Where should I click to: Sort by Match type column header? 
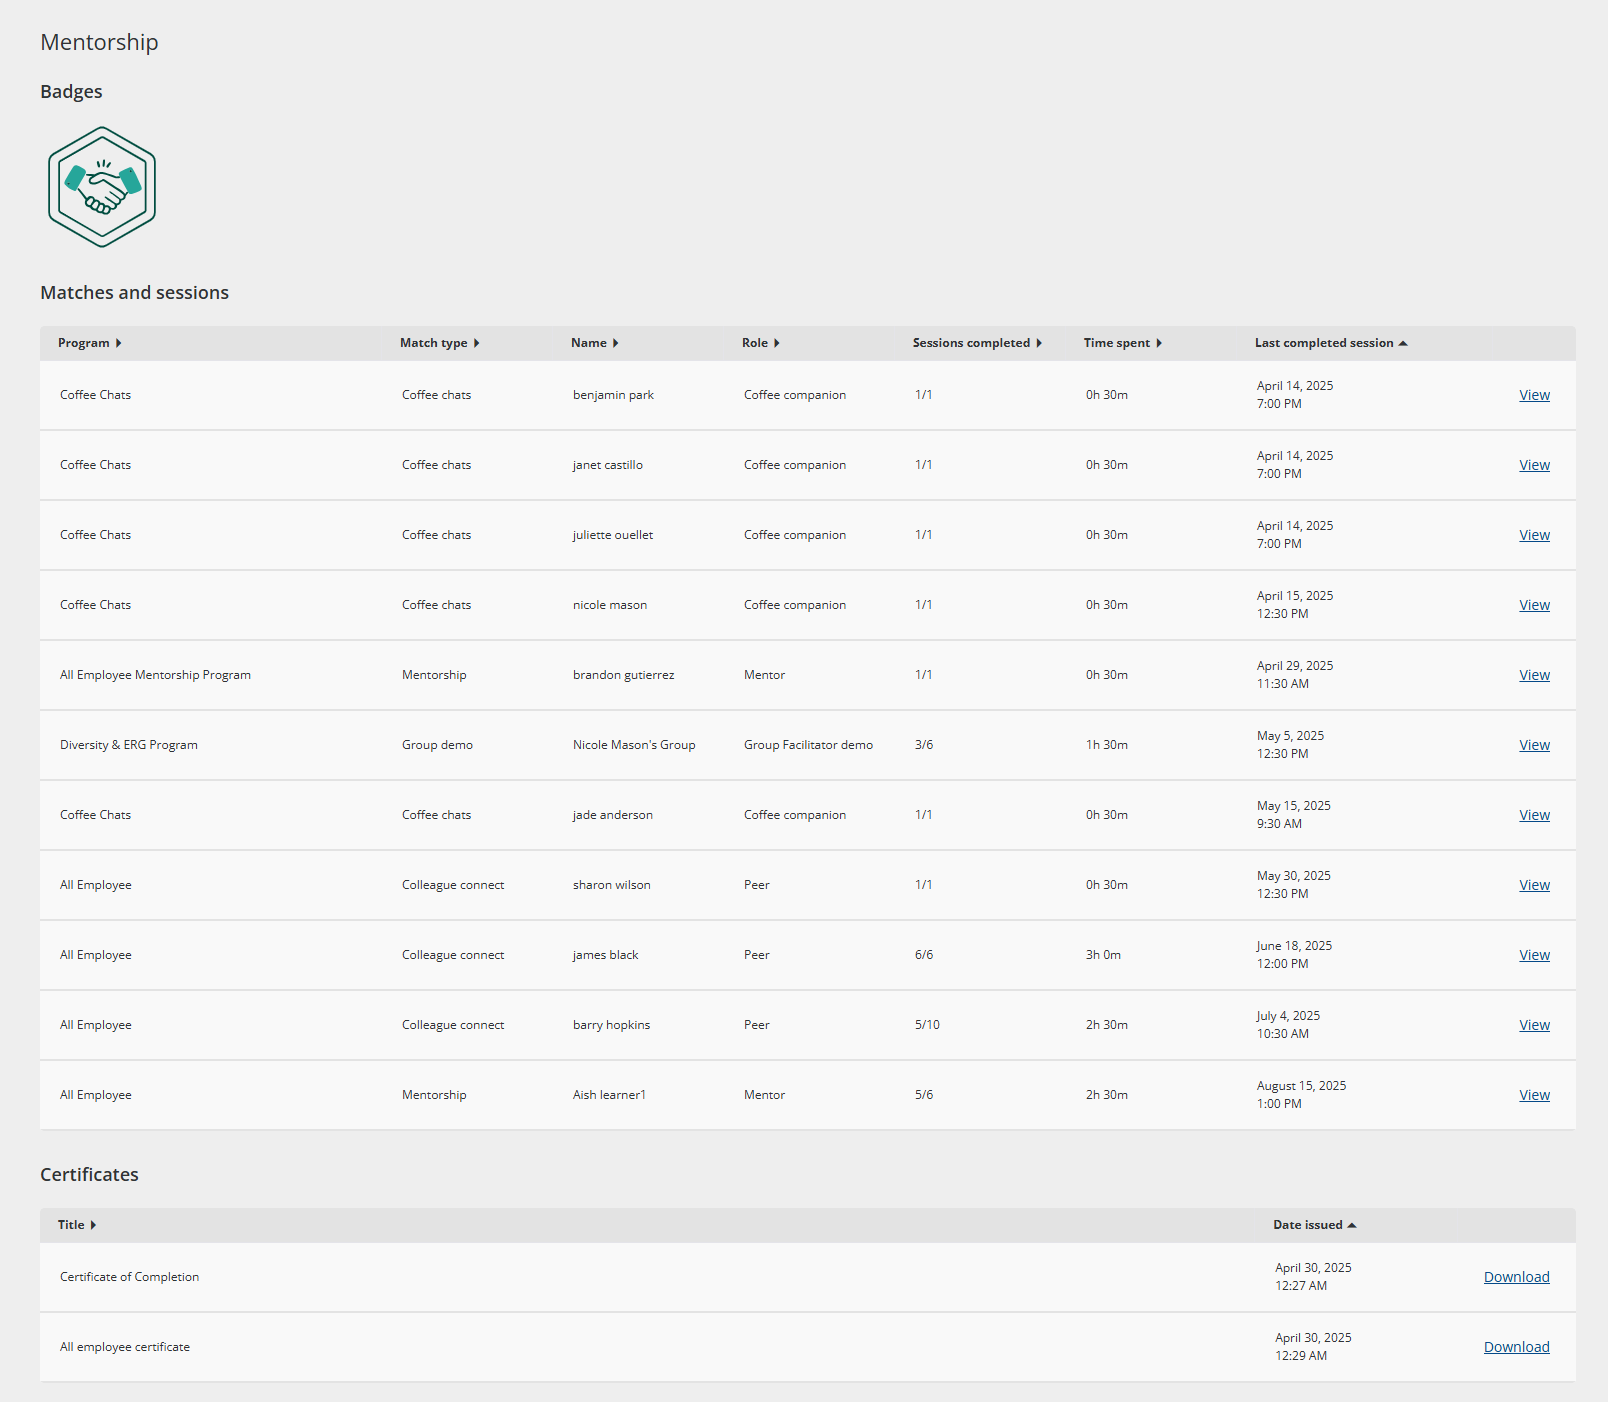[439, 343]
